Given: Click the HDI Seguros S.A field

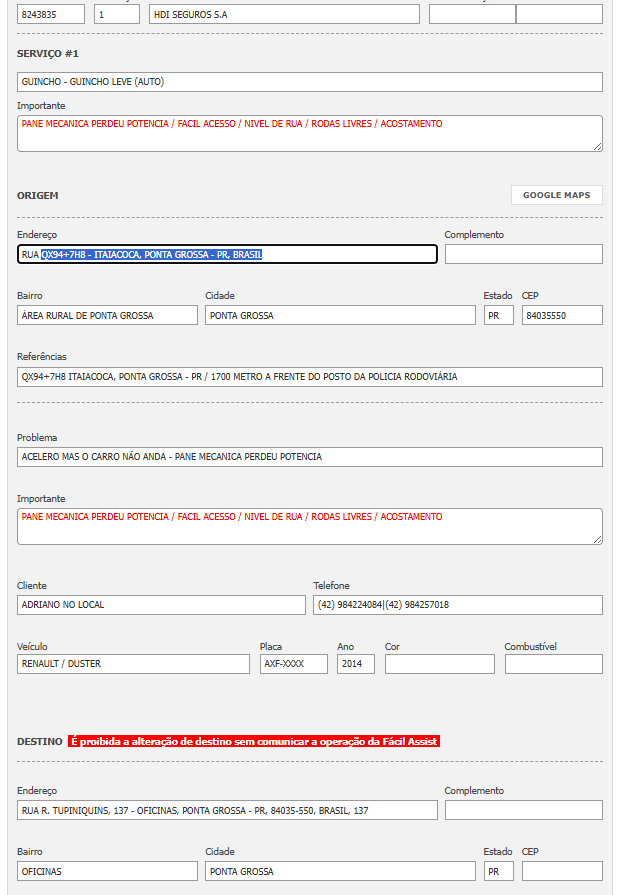Looking at the screenshot, I should (x=284, y=14).
